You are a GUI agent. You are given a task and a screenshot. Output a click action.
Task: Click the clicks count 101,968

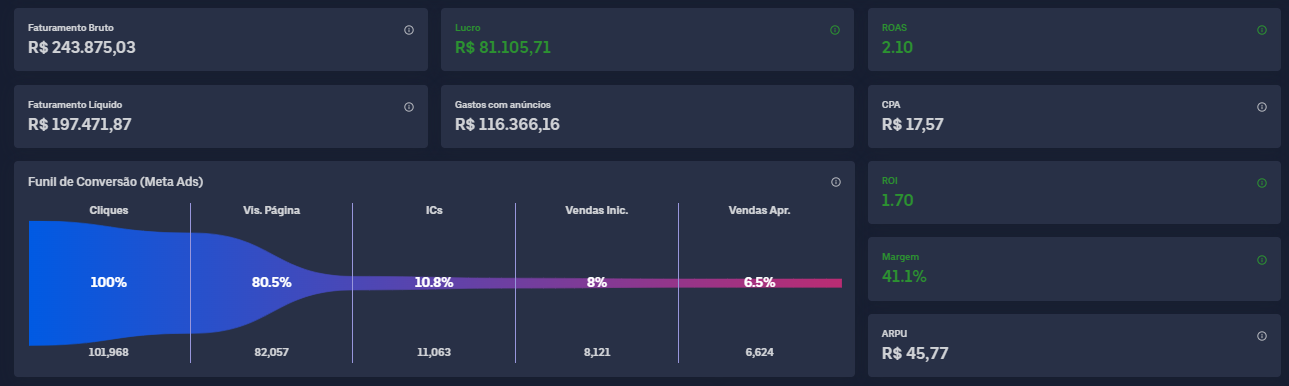click(x=109, y=353)
